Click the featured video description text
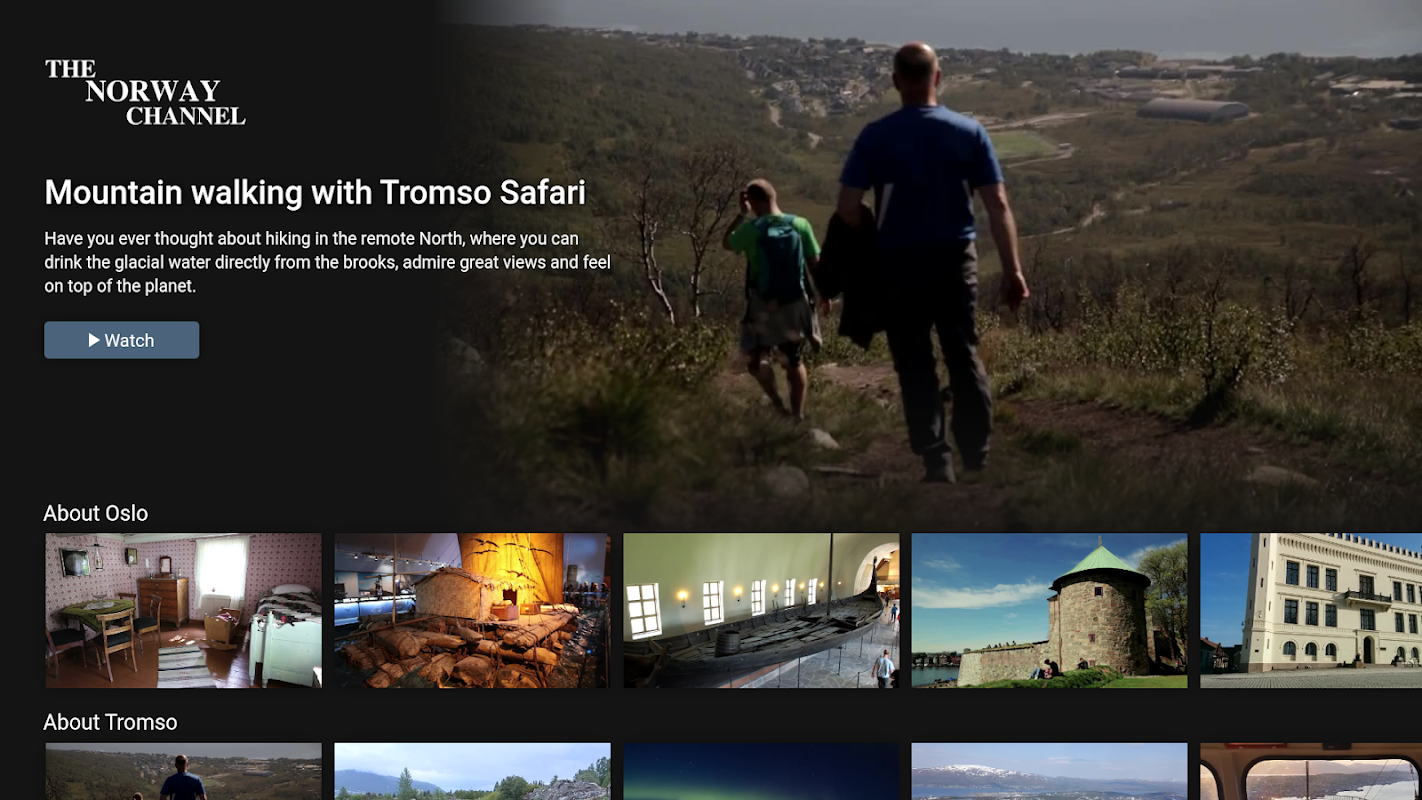Image resolution: width=1422 pixels, height=800 pixels. [x=327, y=262]
